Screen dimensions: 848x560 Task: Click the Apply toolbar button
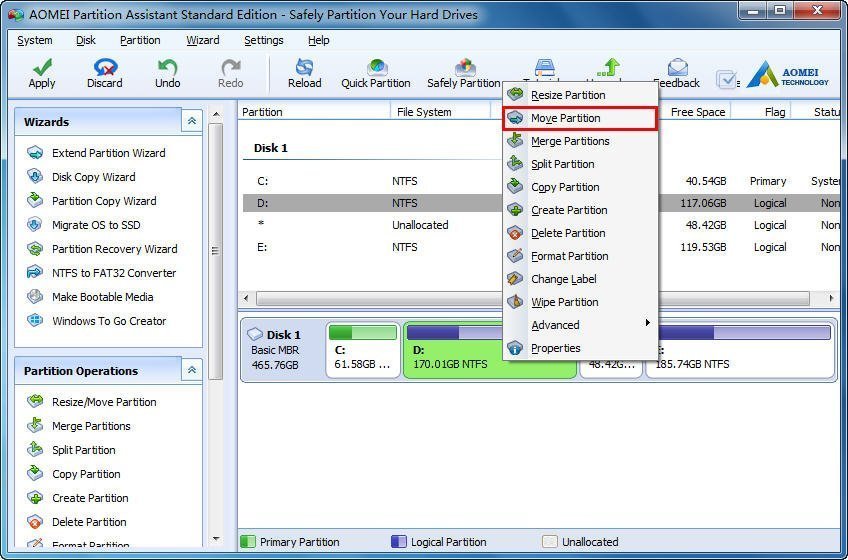(42, 73)
